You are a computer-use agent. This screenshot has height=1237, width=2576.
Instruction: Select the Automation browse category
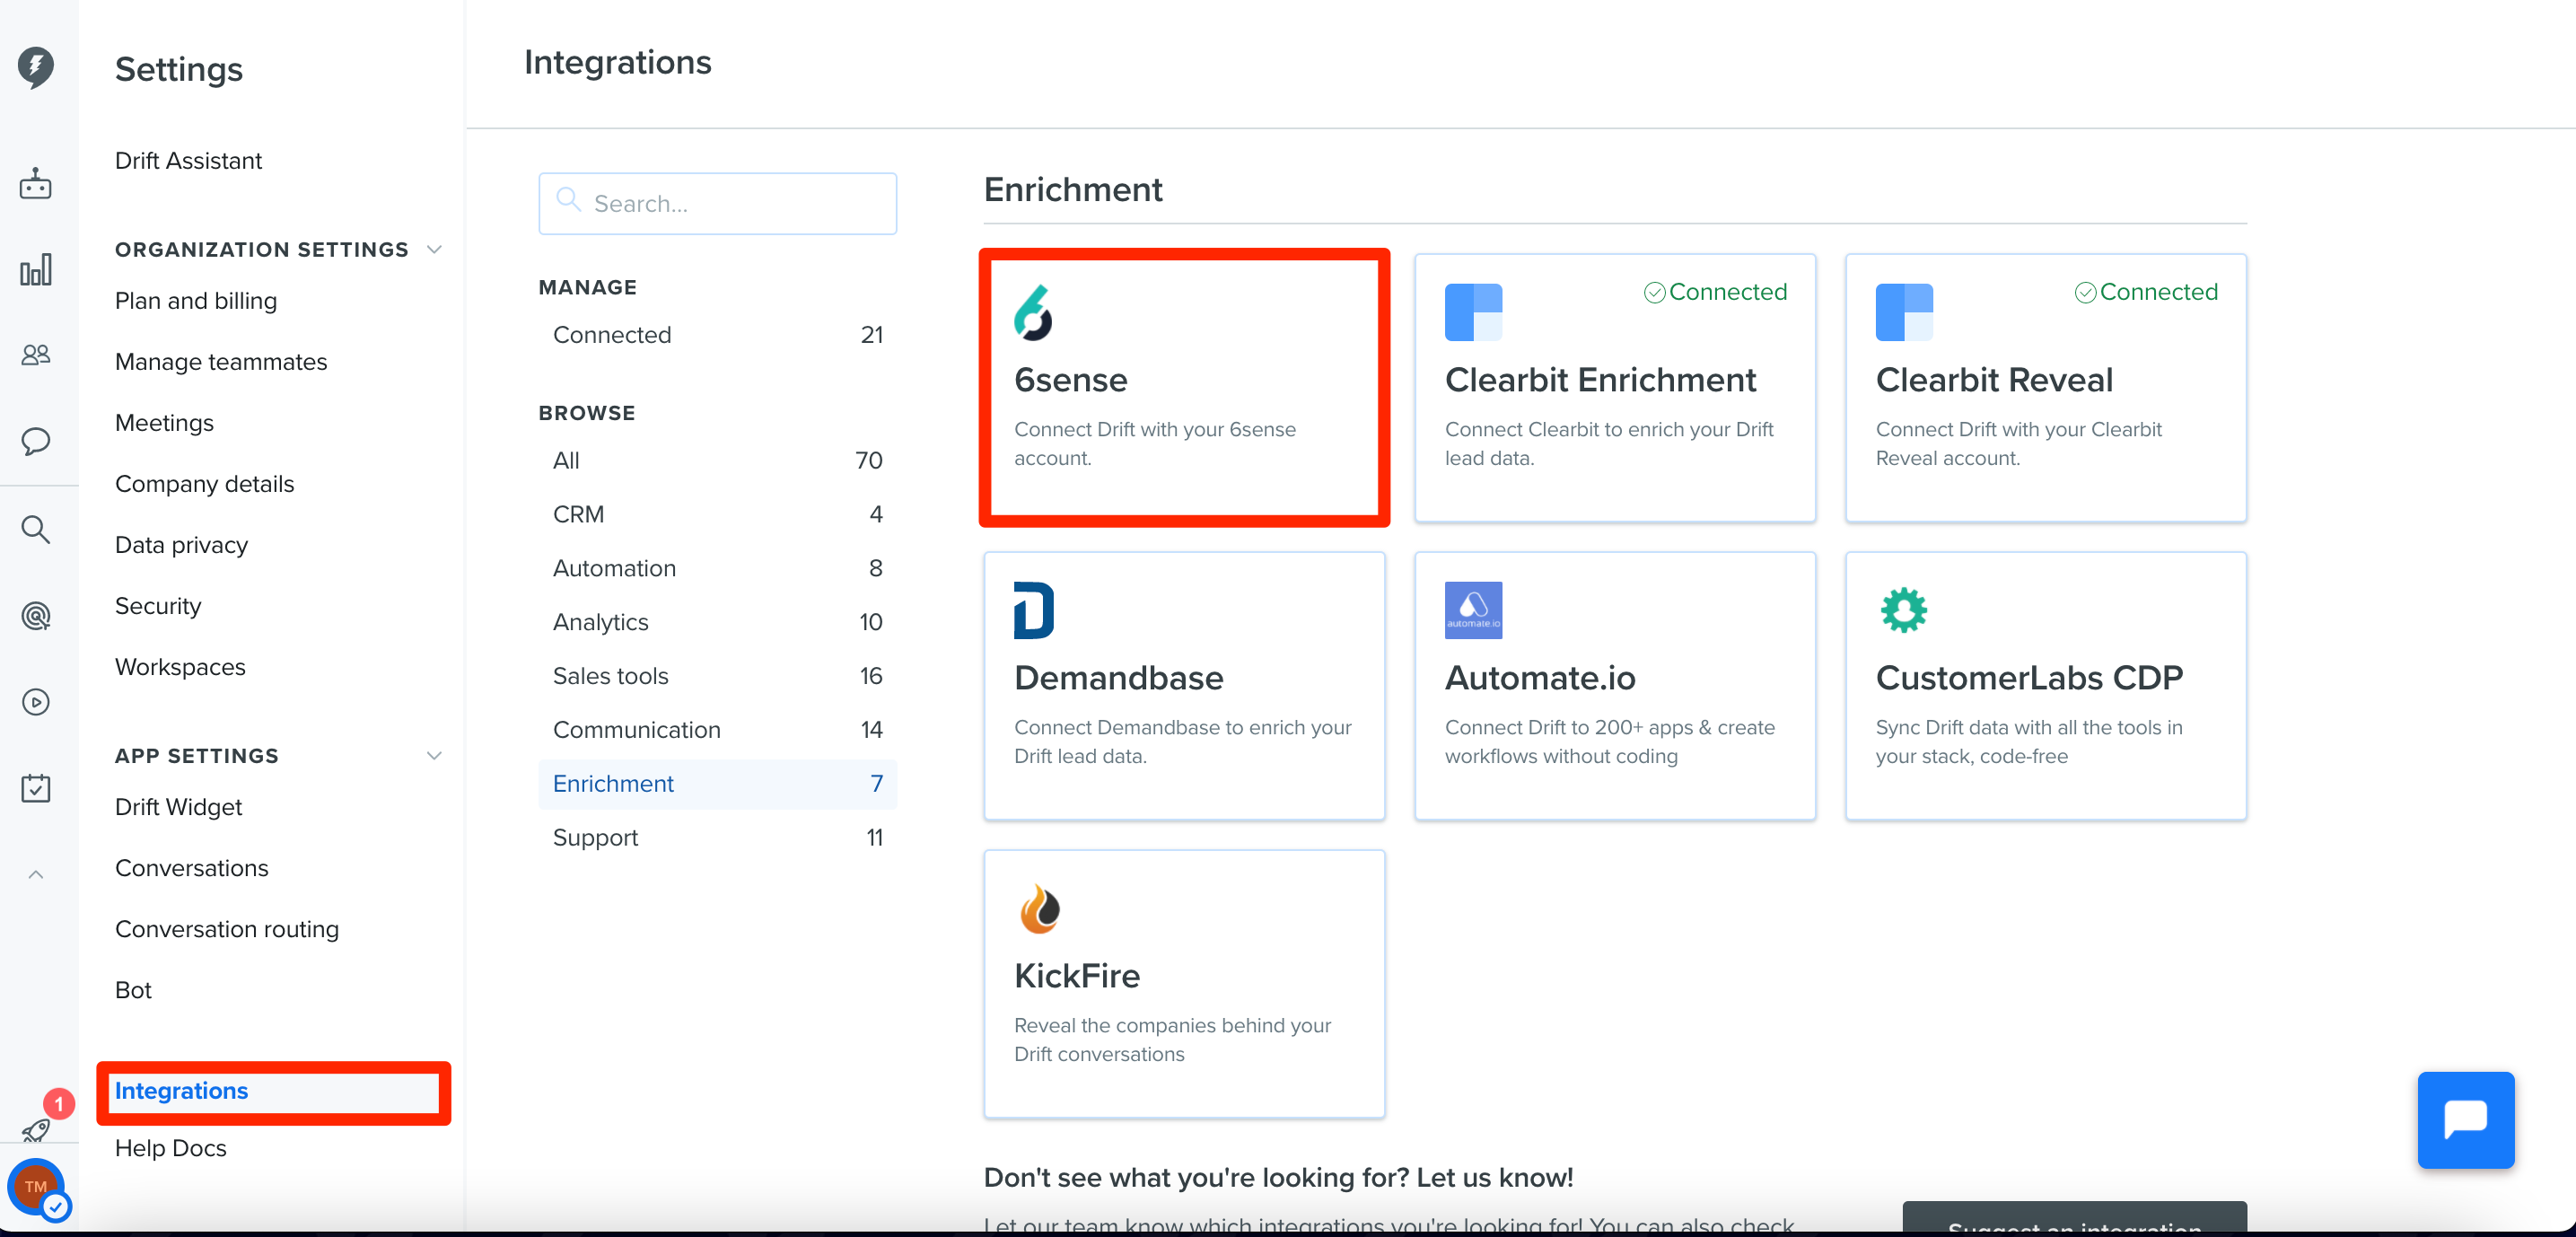(x=717, y=569)
